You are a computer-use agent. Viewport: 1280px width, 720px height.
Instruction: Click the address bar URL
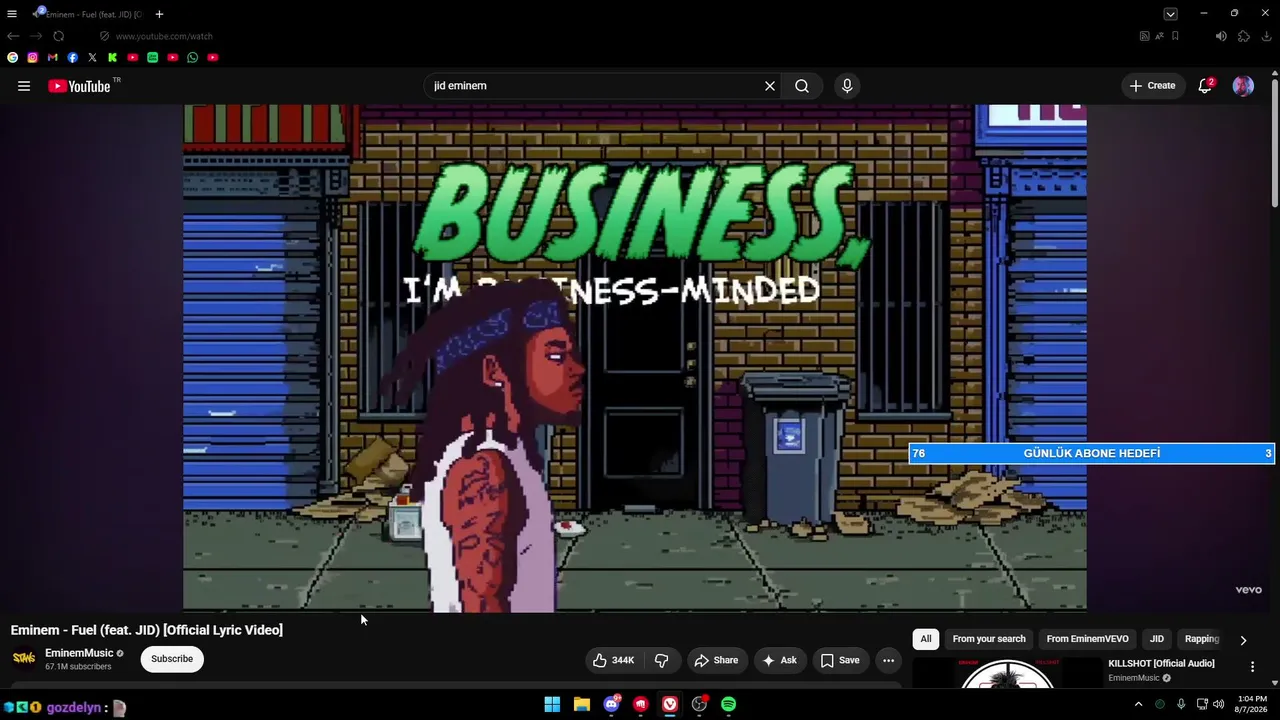tap(164, 36)
